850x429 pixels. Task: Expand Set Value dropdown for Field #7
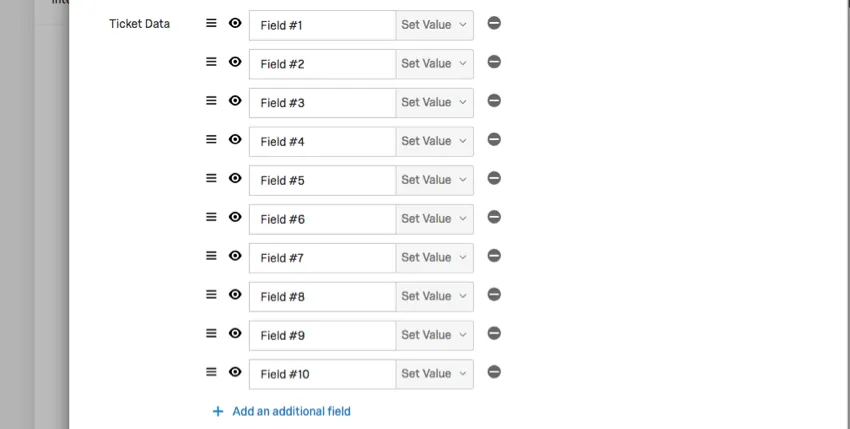click(435, 257)
